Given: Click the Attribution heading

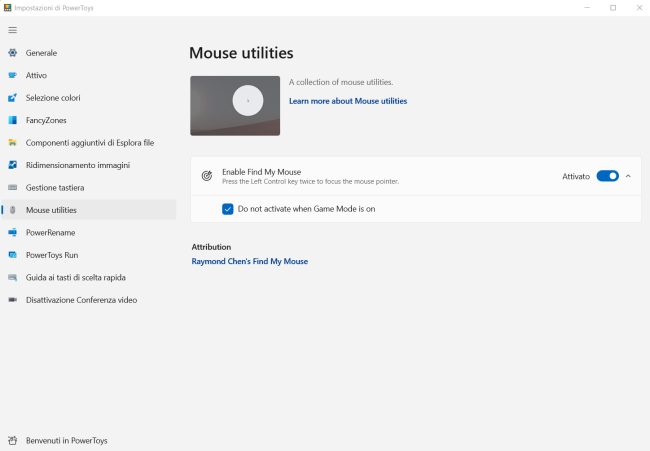Looking at the screenshot, I should point(211,247).
